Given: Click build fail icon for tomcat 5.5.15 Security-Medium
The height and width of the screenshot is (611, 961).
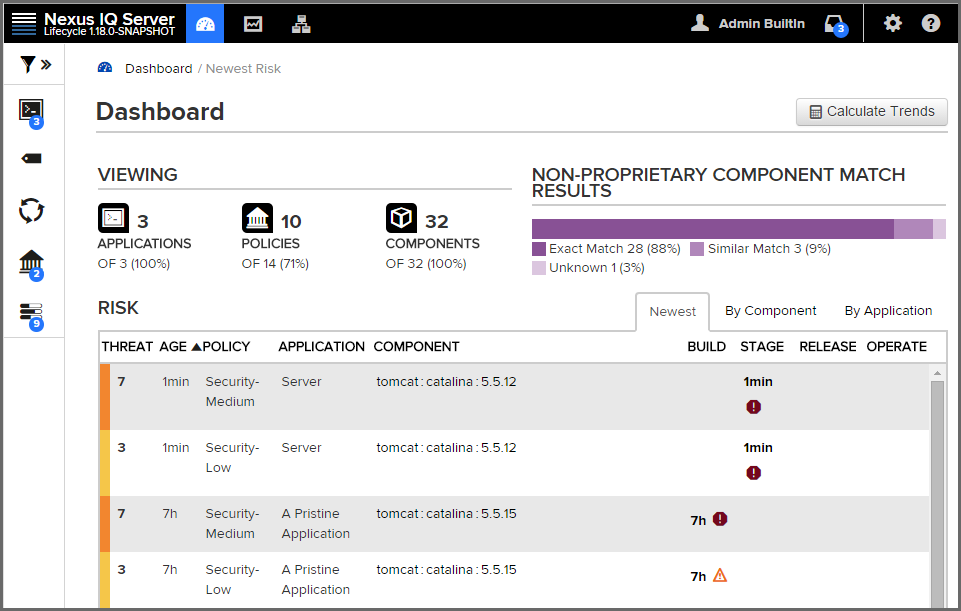Looking at the screenshot, I should [720, 519].
